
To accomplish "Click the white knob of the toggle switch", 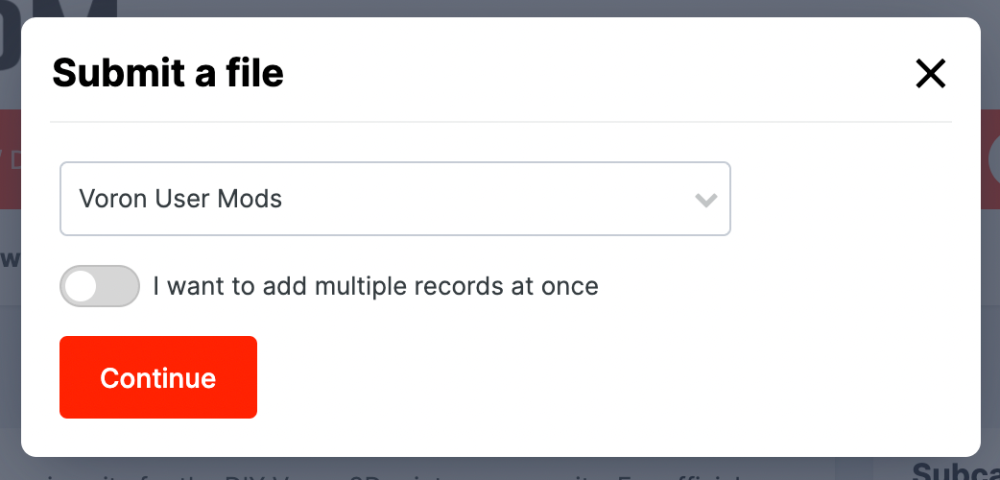I will point(80,286).
